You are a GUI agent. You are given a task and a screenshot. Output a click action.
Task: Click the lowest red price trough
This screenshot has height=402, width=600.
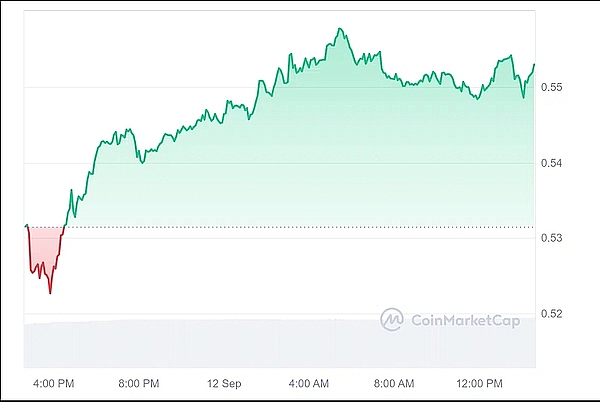pyautogui.click(x=50, y=293)
